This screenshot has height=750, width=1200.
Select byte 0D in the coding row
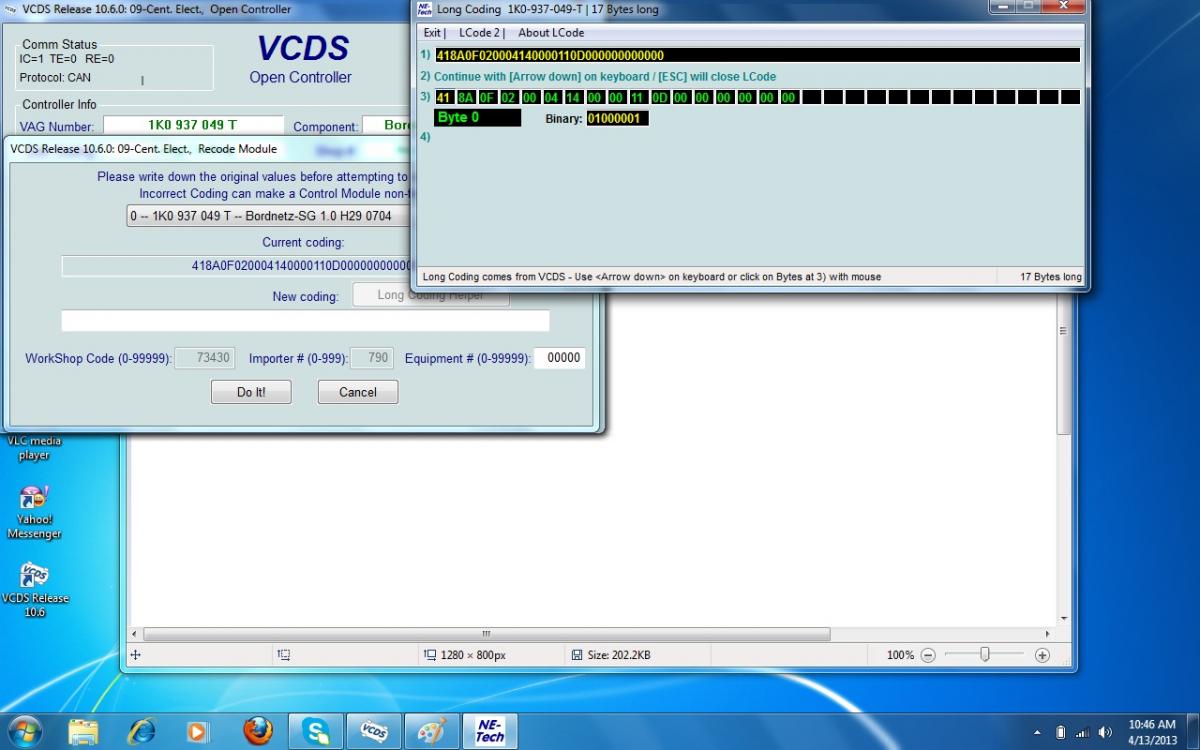(x=659, y=97)
